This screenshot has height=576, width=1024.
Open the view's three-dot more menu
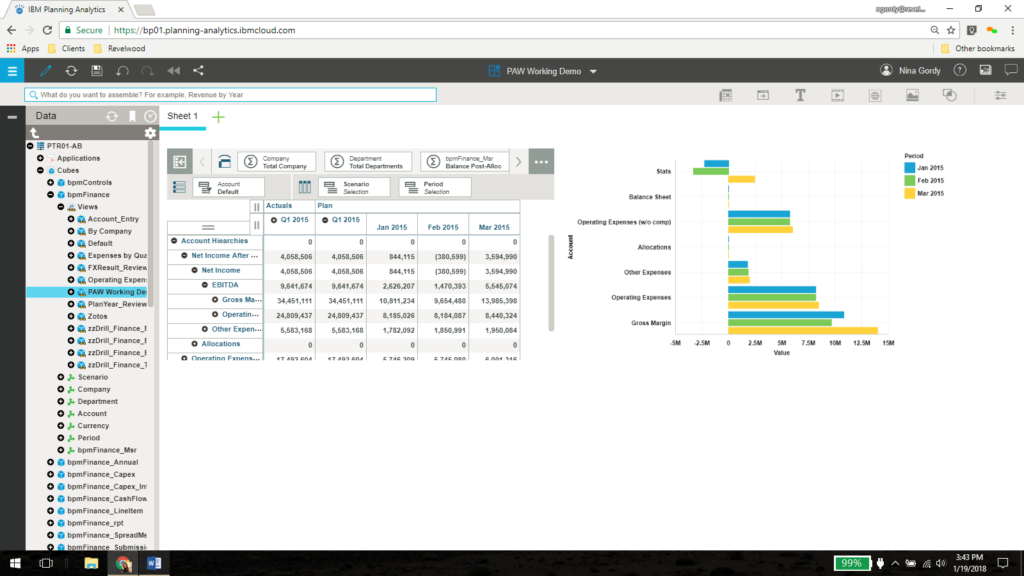click(x=541, y=162)
